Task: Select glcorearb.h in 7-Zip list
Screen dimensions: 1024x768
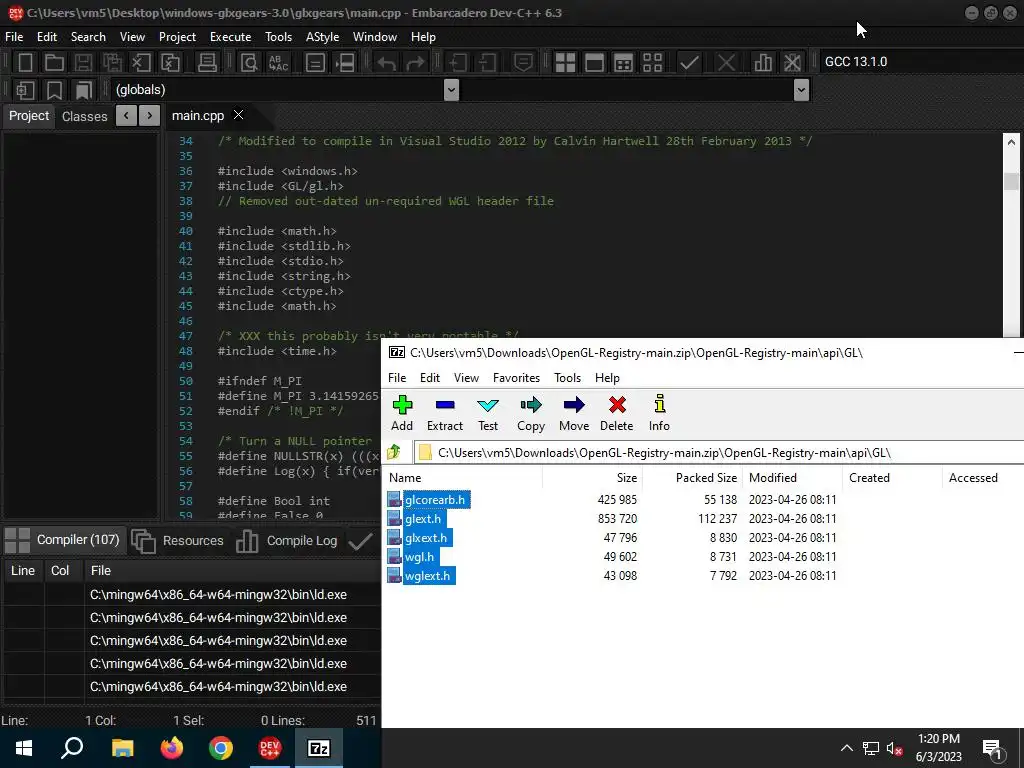Action: 435,500
